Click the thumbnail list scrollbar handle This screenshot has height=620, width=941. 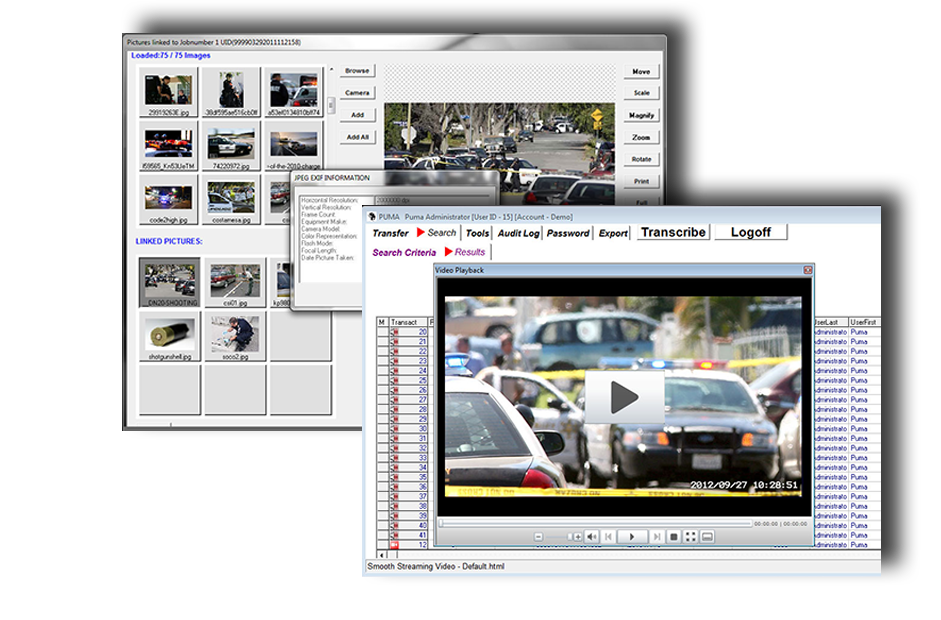pos(331,105)
